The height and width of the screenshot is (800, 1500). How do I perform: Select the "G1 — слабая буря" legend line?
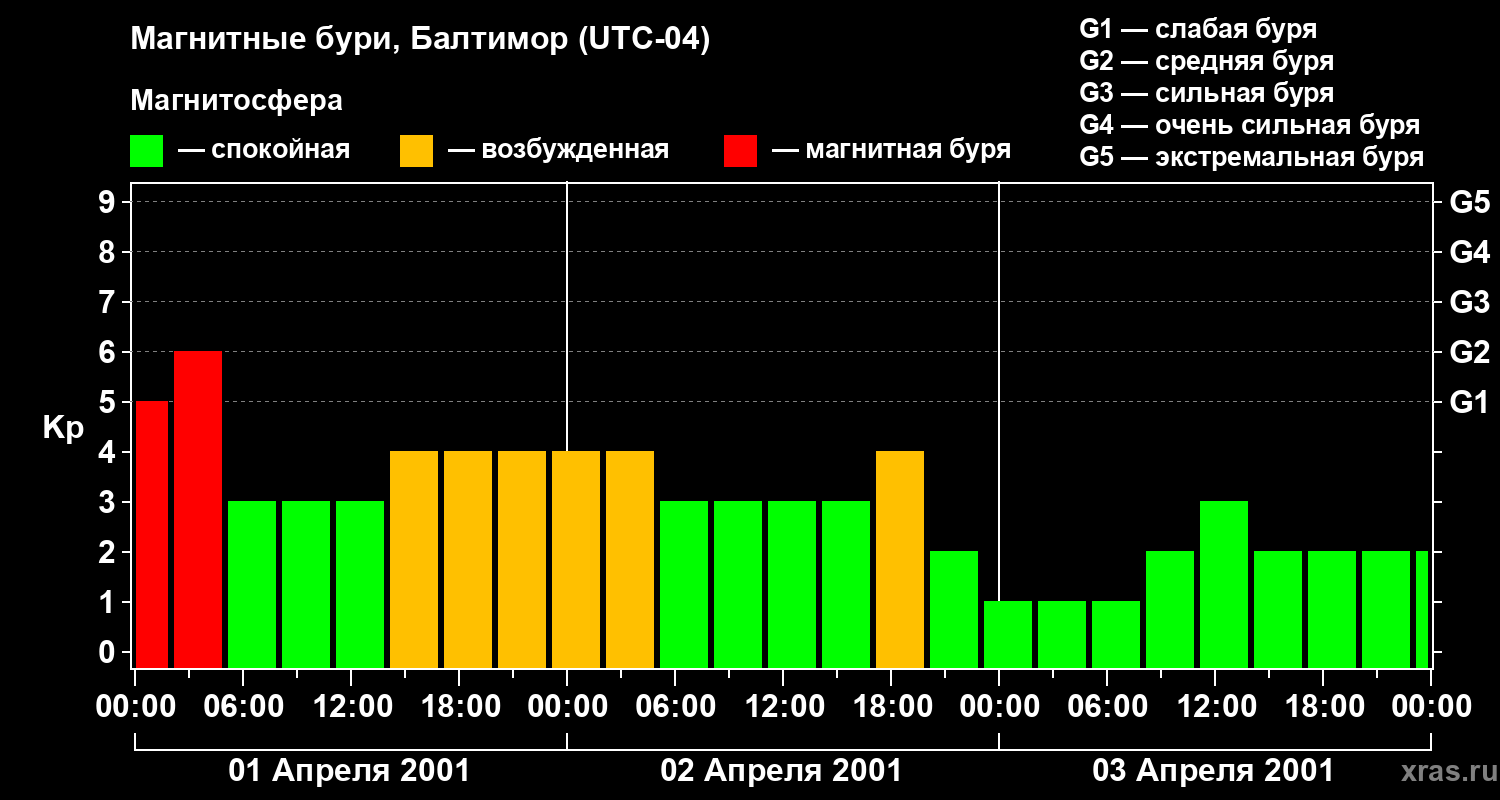1198,29
